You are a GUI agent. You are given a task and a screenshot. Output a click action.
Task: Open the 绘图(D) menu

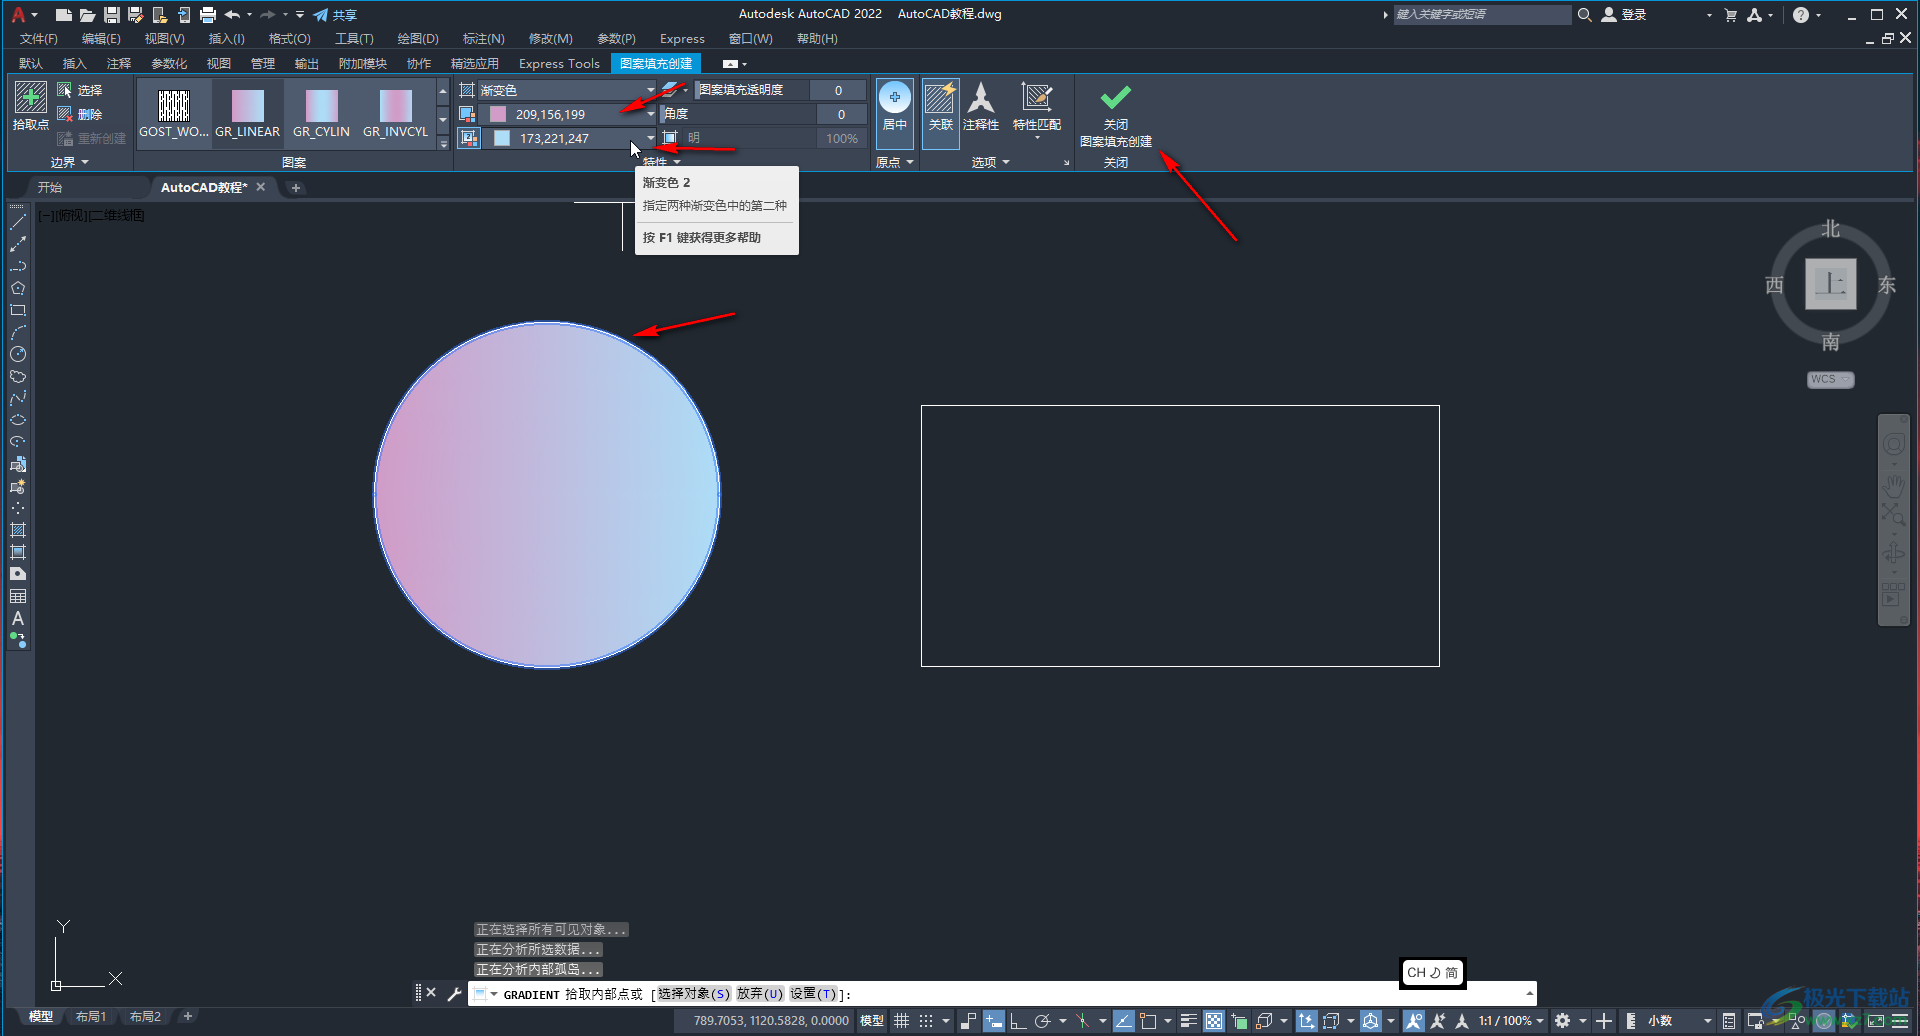pos(418,39)
